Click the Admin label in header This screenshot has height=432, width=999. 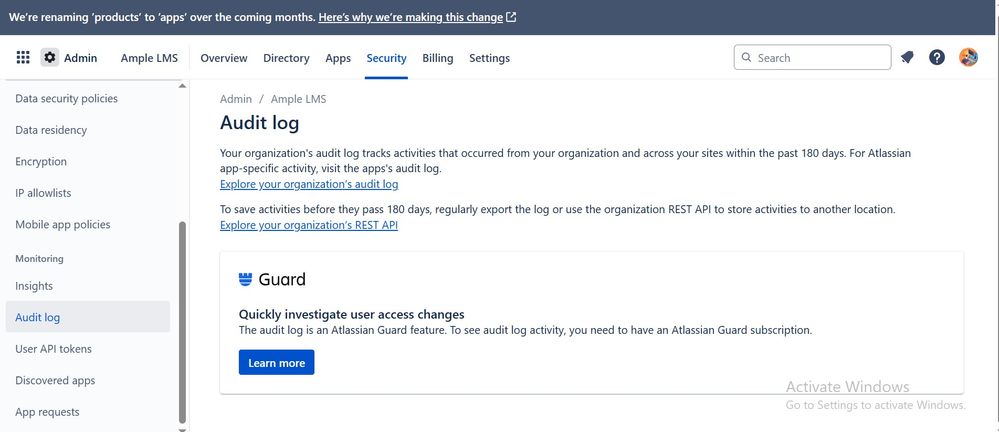pos(80,58)
